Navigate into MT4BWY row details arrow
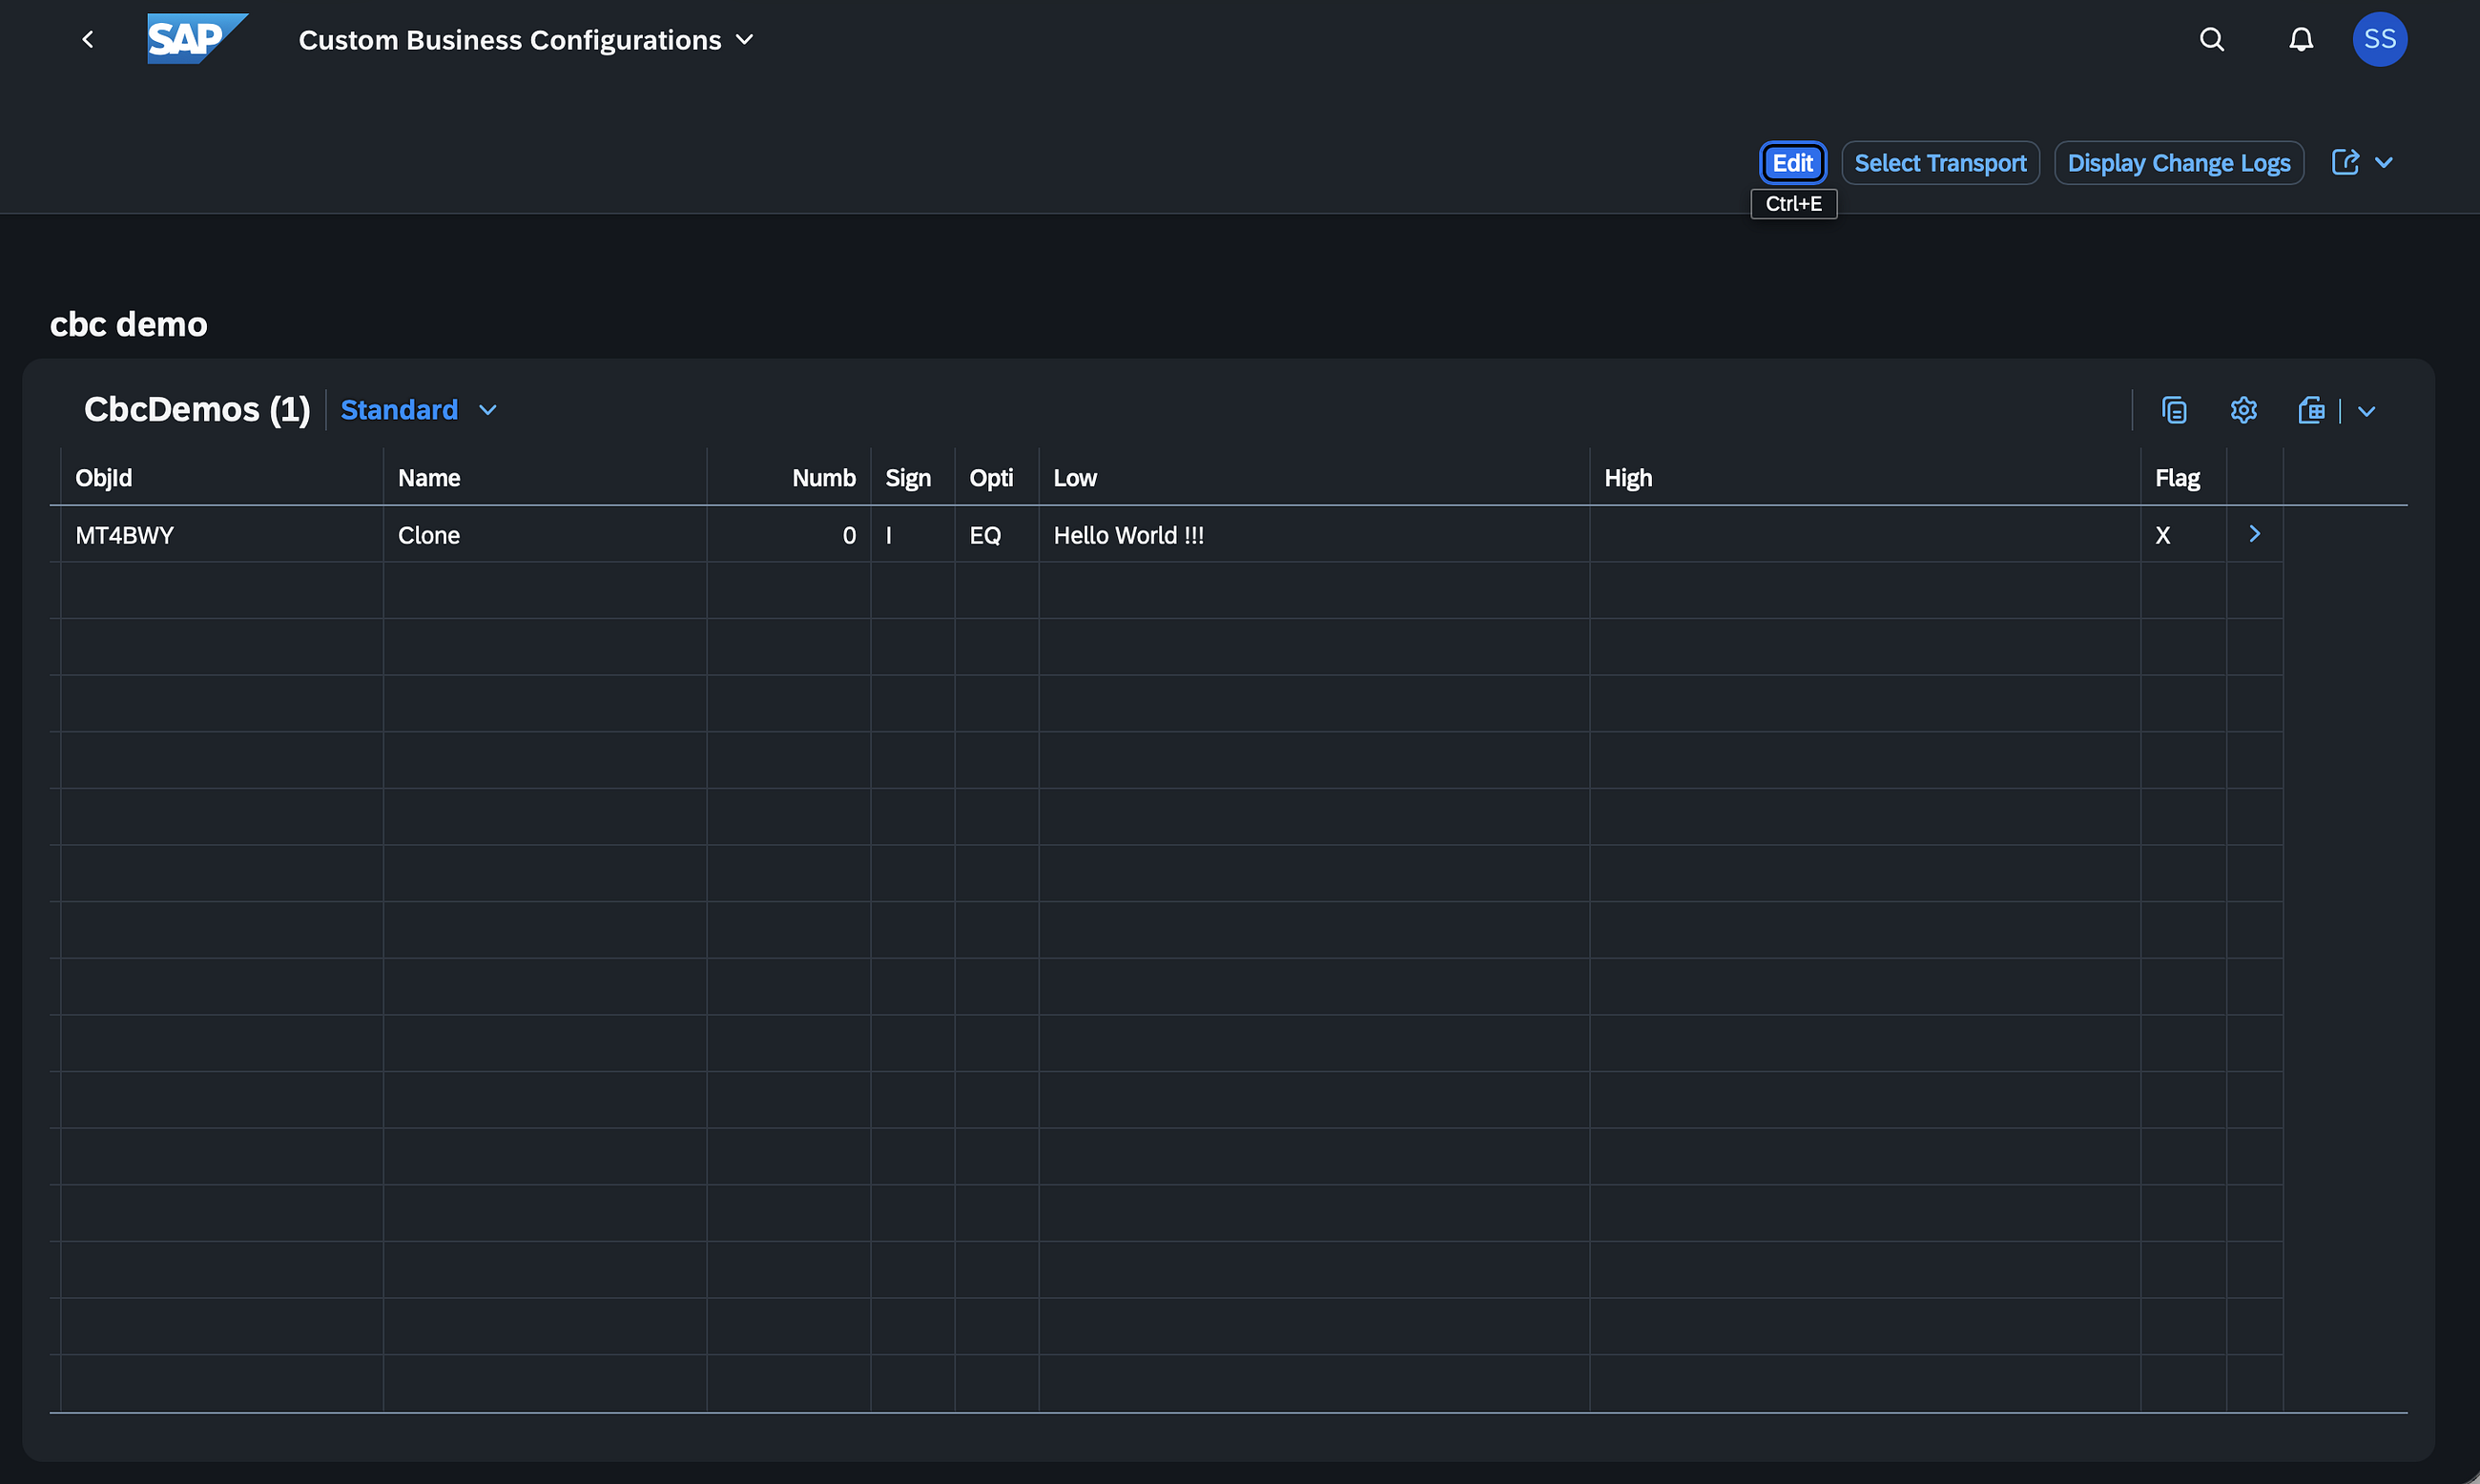This screenshot has width=2480, height=1484. tap(2254, 534)
